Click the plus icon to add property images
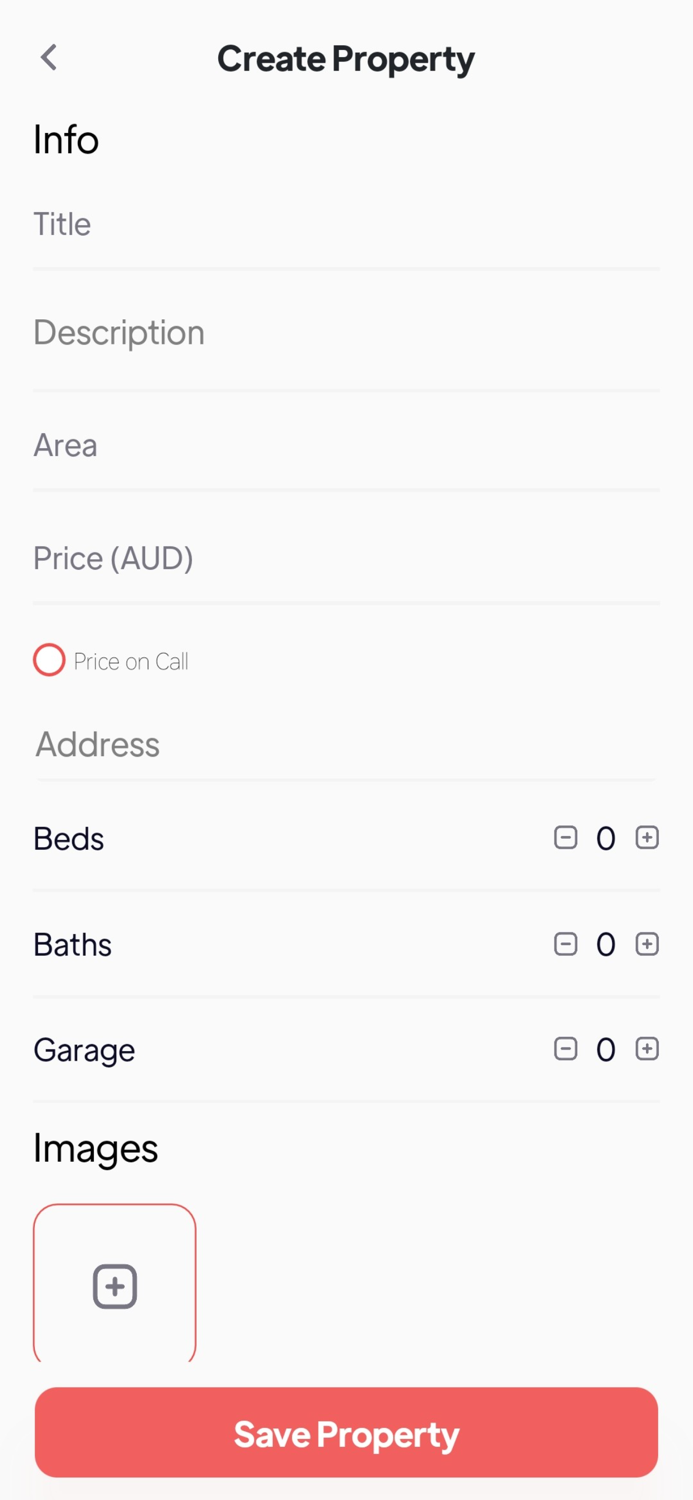This screenshot has width=693, height=1500. click(114, 1286)
